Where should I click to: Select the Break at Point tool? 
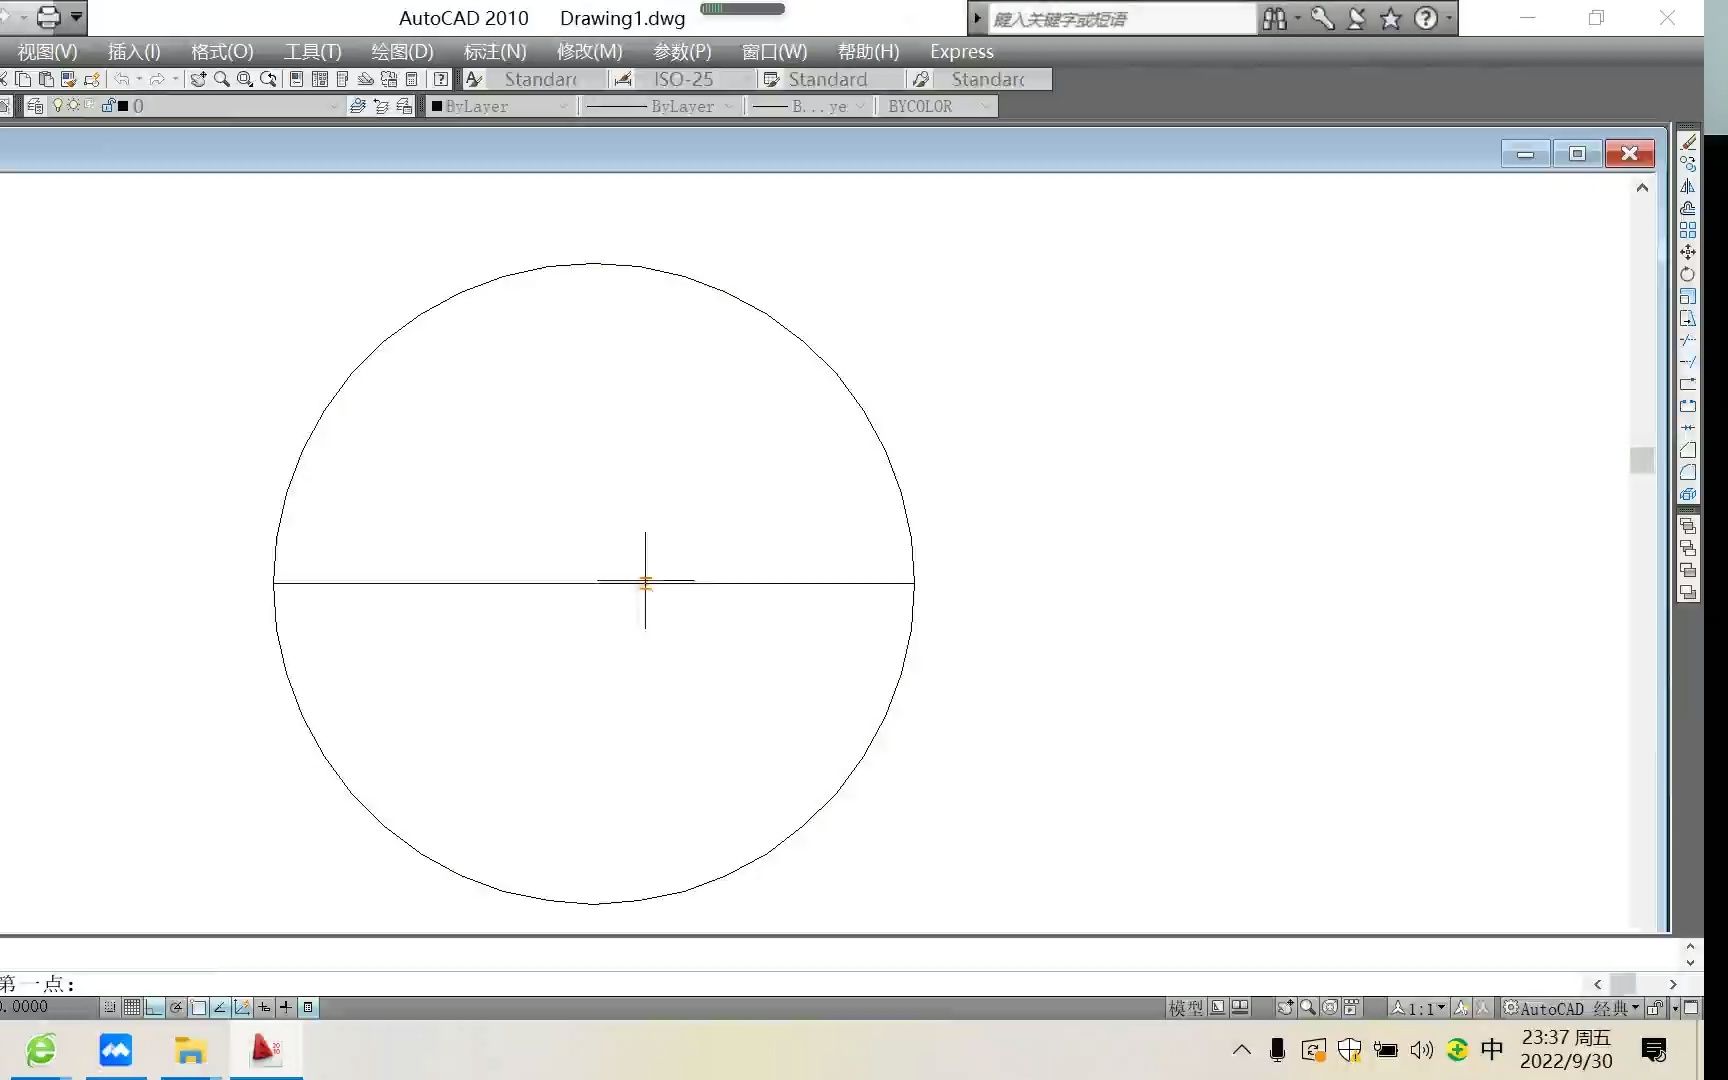1688,384
